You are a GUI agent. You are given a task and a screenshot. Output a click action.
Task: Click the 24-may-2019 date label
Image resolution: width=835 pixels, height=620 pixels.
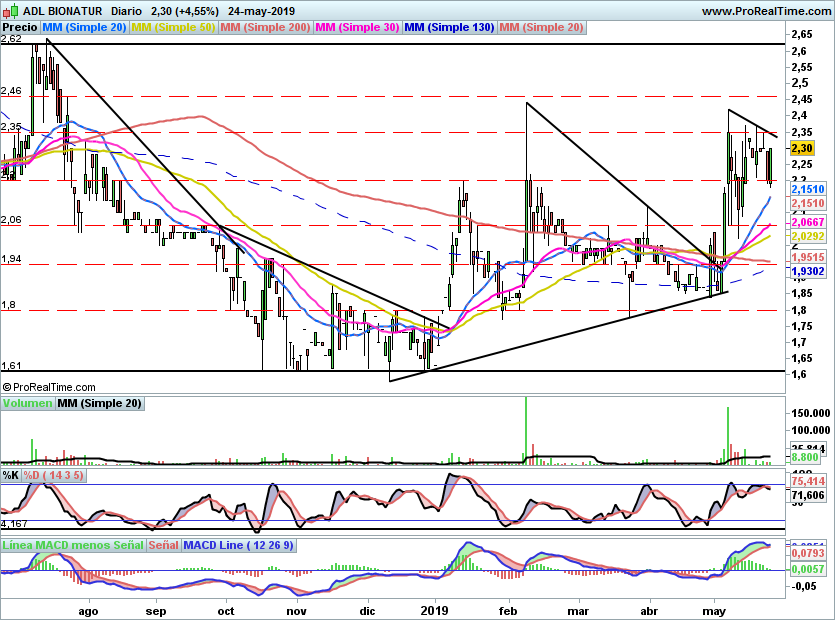click(x=261, y=11)
